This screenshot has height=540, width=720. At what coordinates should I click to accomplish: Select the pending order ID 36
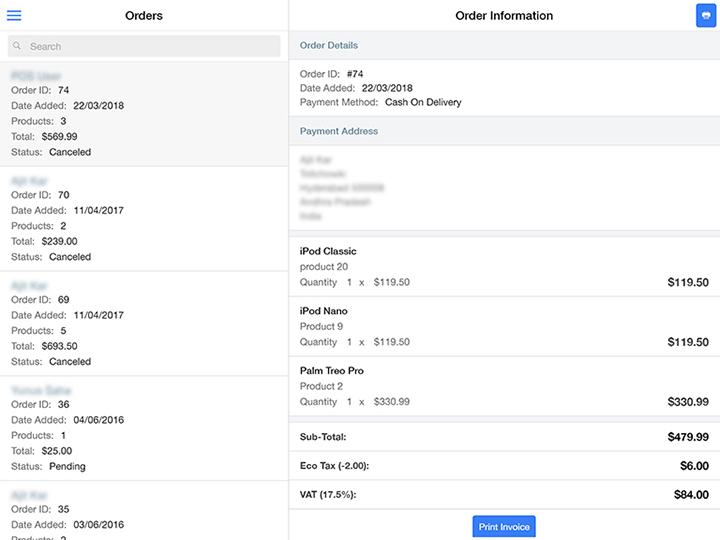[144, 428]
